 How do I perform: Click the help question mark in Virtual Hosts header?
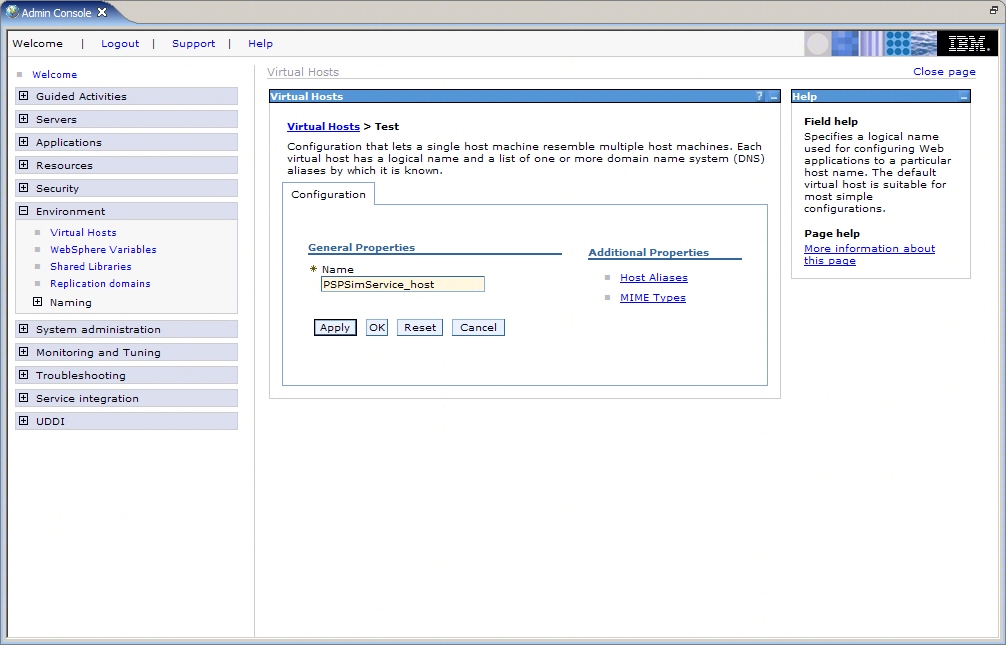[x=759, y=97]
